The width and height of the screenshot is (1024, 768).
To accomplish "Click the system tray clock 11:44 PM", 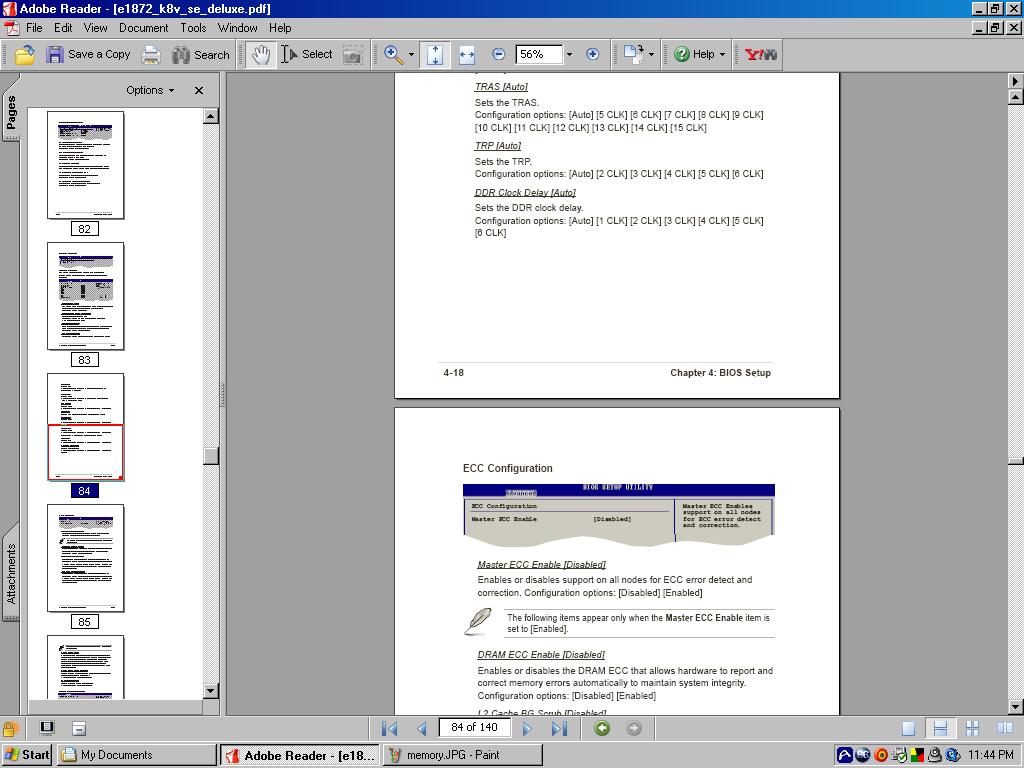I will click(x=991, y=755).
